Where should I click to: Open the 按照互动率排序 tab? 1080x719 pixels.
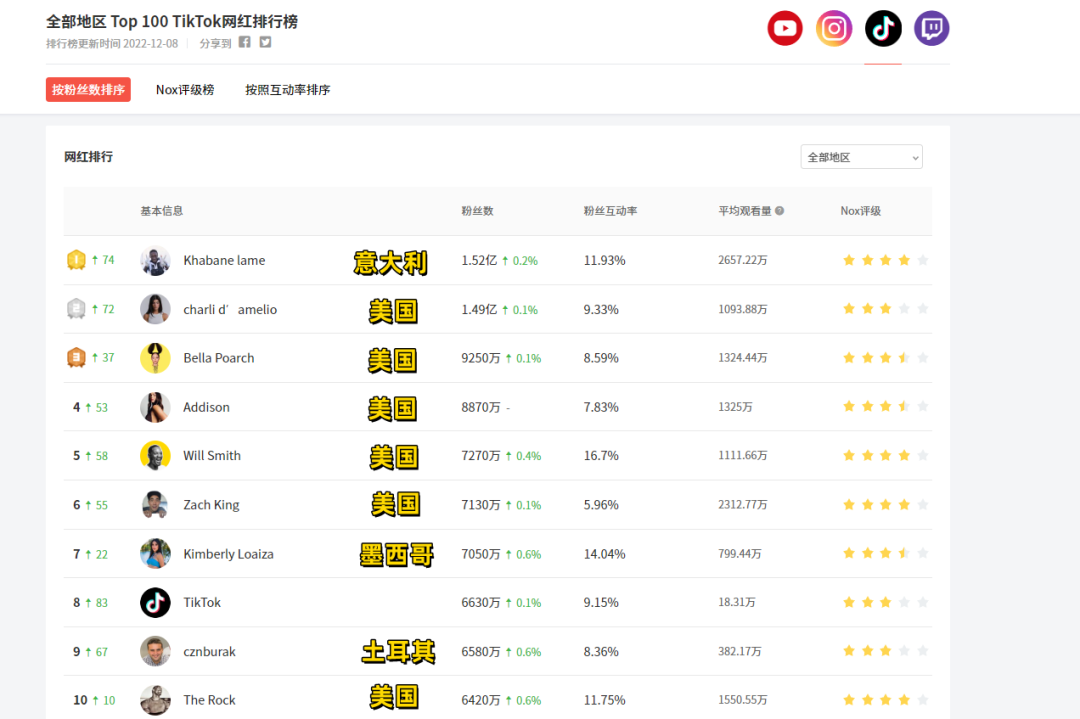coord(287,90)
